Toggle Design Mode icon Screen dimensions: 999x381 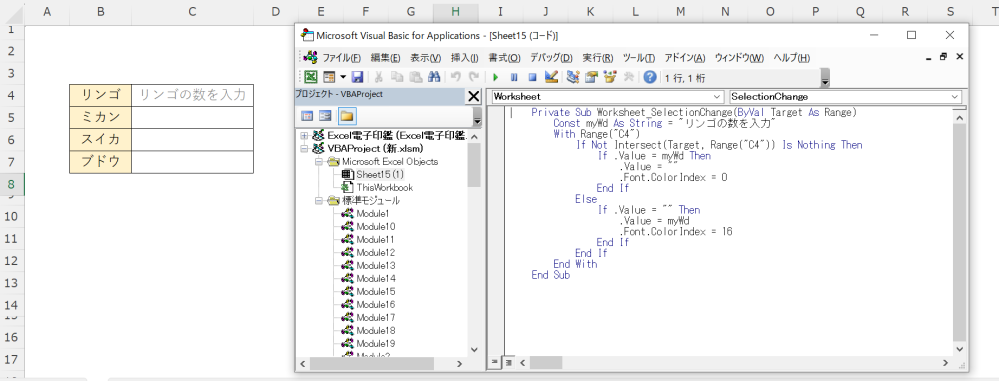[x=551, y=77]
